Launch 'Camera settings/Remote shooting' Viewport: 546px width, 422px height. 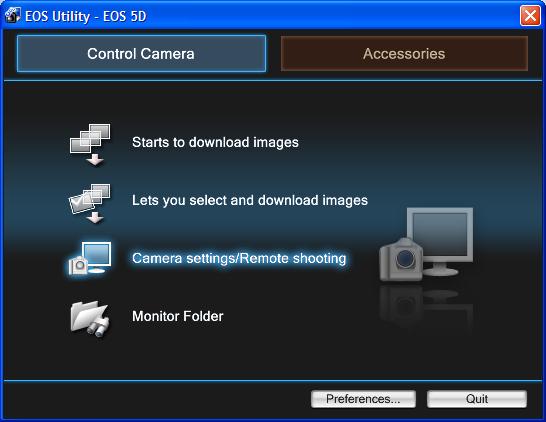pos(239,258)
